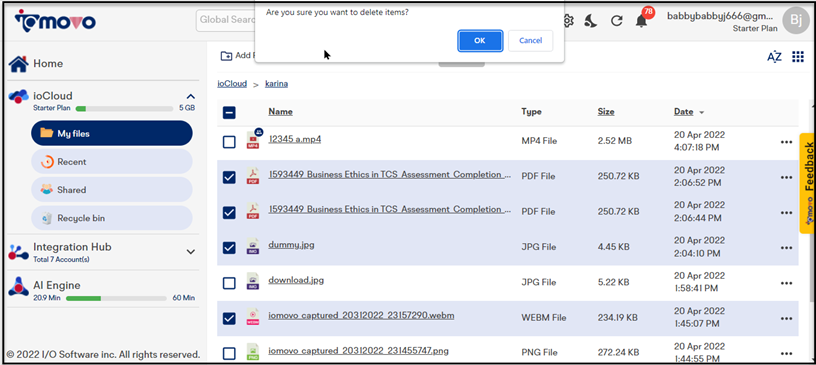
Task: Toggle the select-all header checkbox
Action: pos(229,112)
